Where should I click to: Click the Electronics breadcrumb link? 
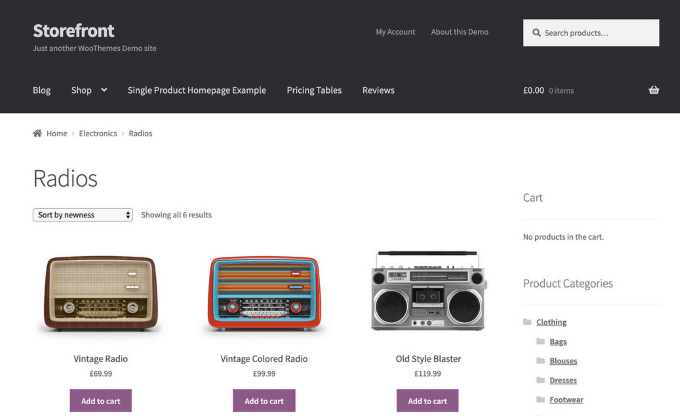tap(98, 133)
